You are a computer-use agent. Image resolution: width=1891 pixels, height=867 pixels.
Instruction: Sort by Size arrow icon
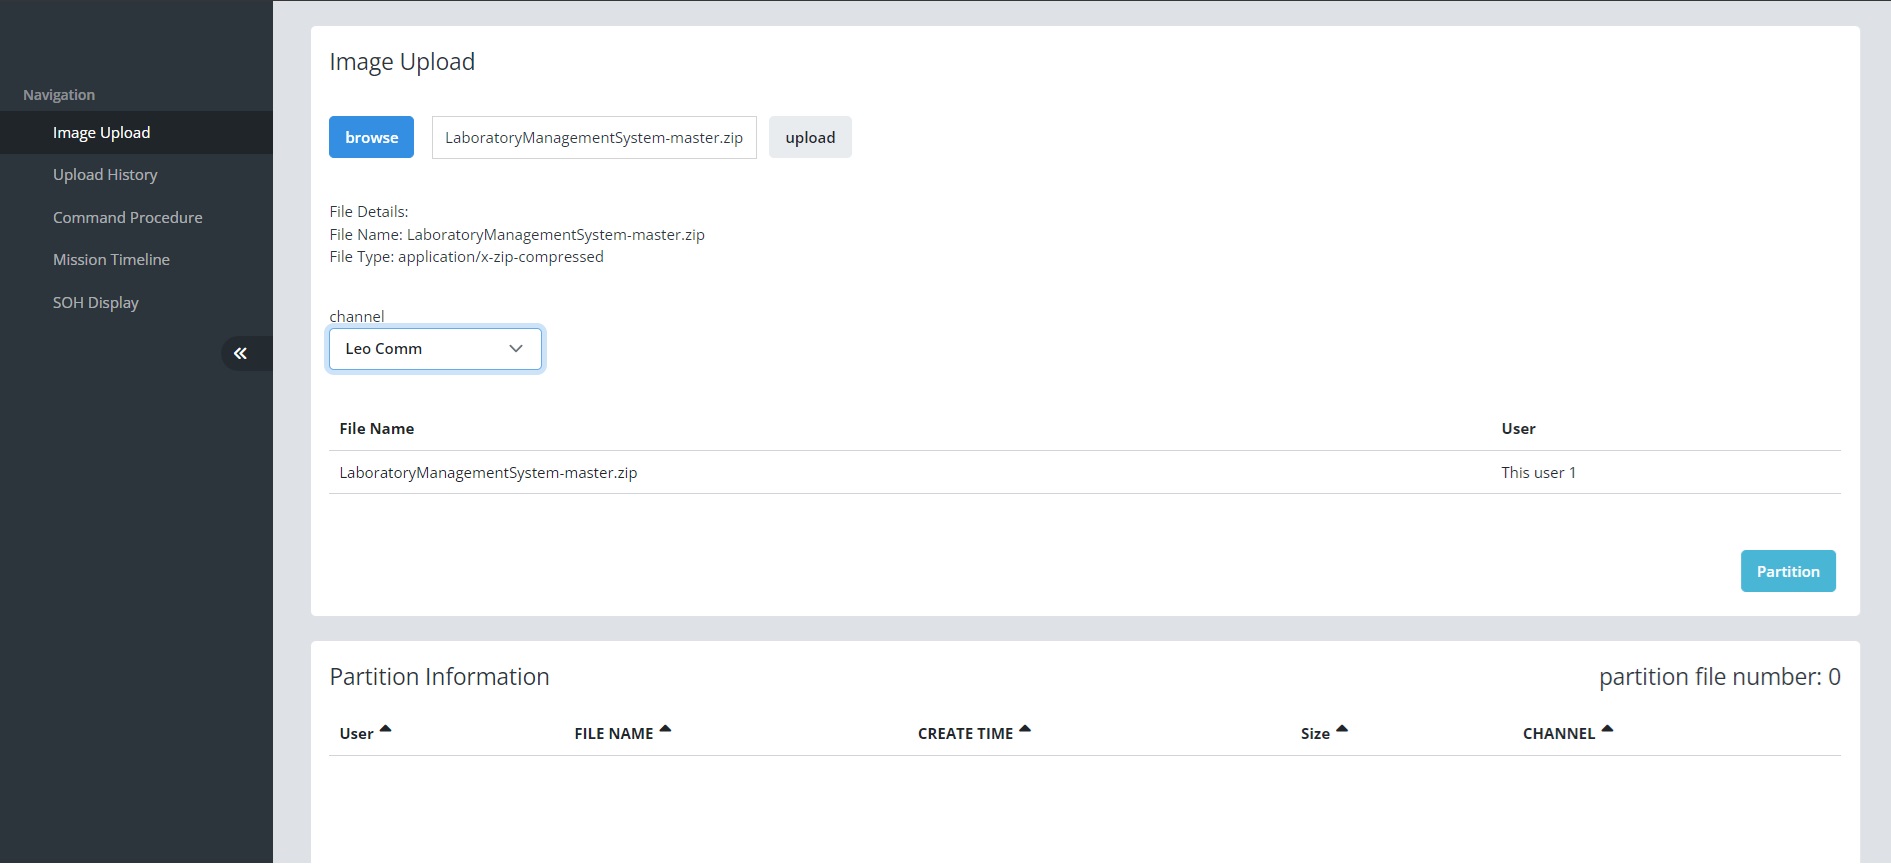[x=1342, y=730]
